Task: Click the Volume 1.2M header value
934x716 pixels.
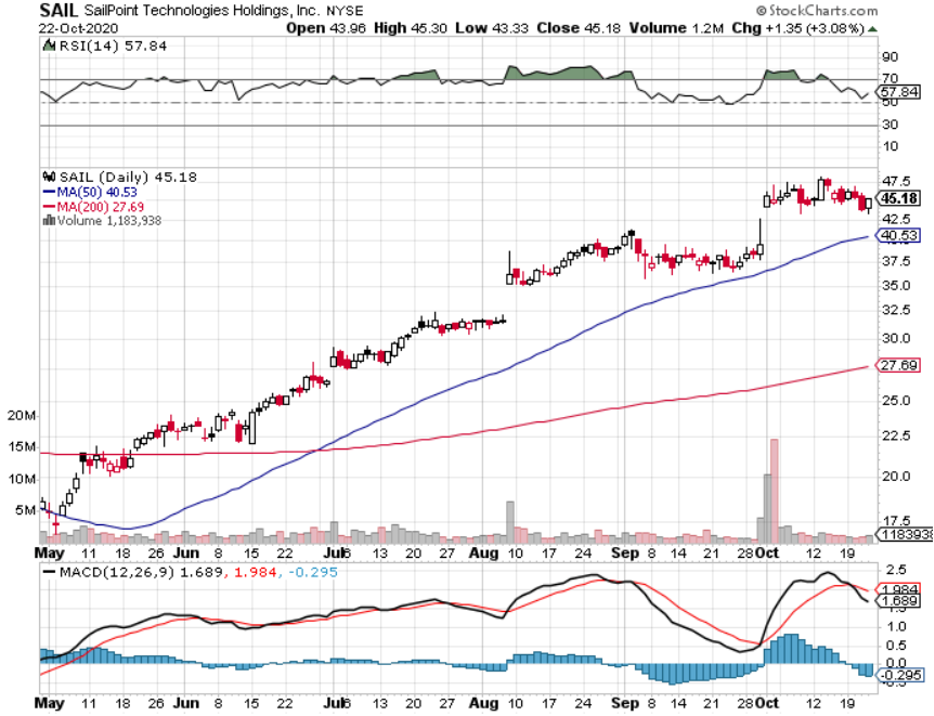Action: [676, 28]
